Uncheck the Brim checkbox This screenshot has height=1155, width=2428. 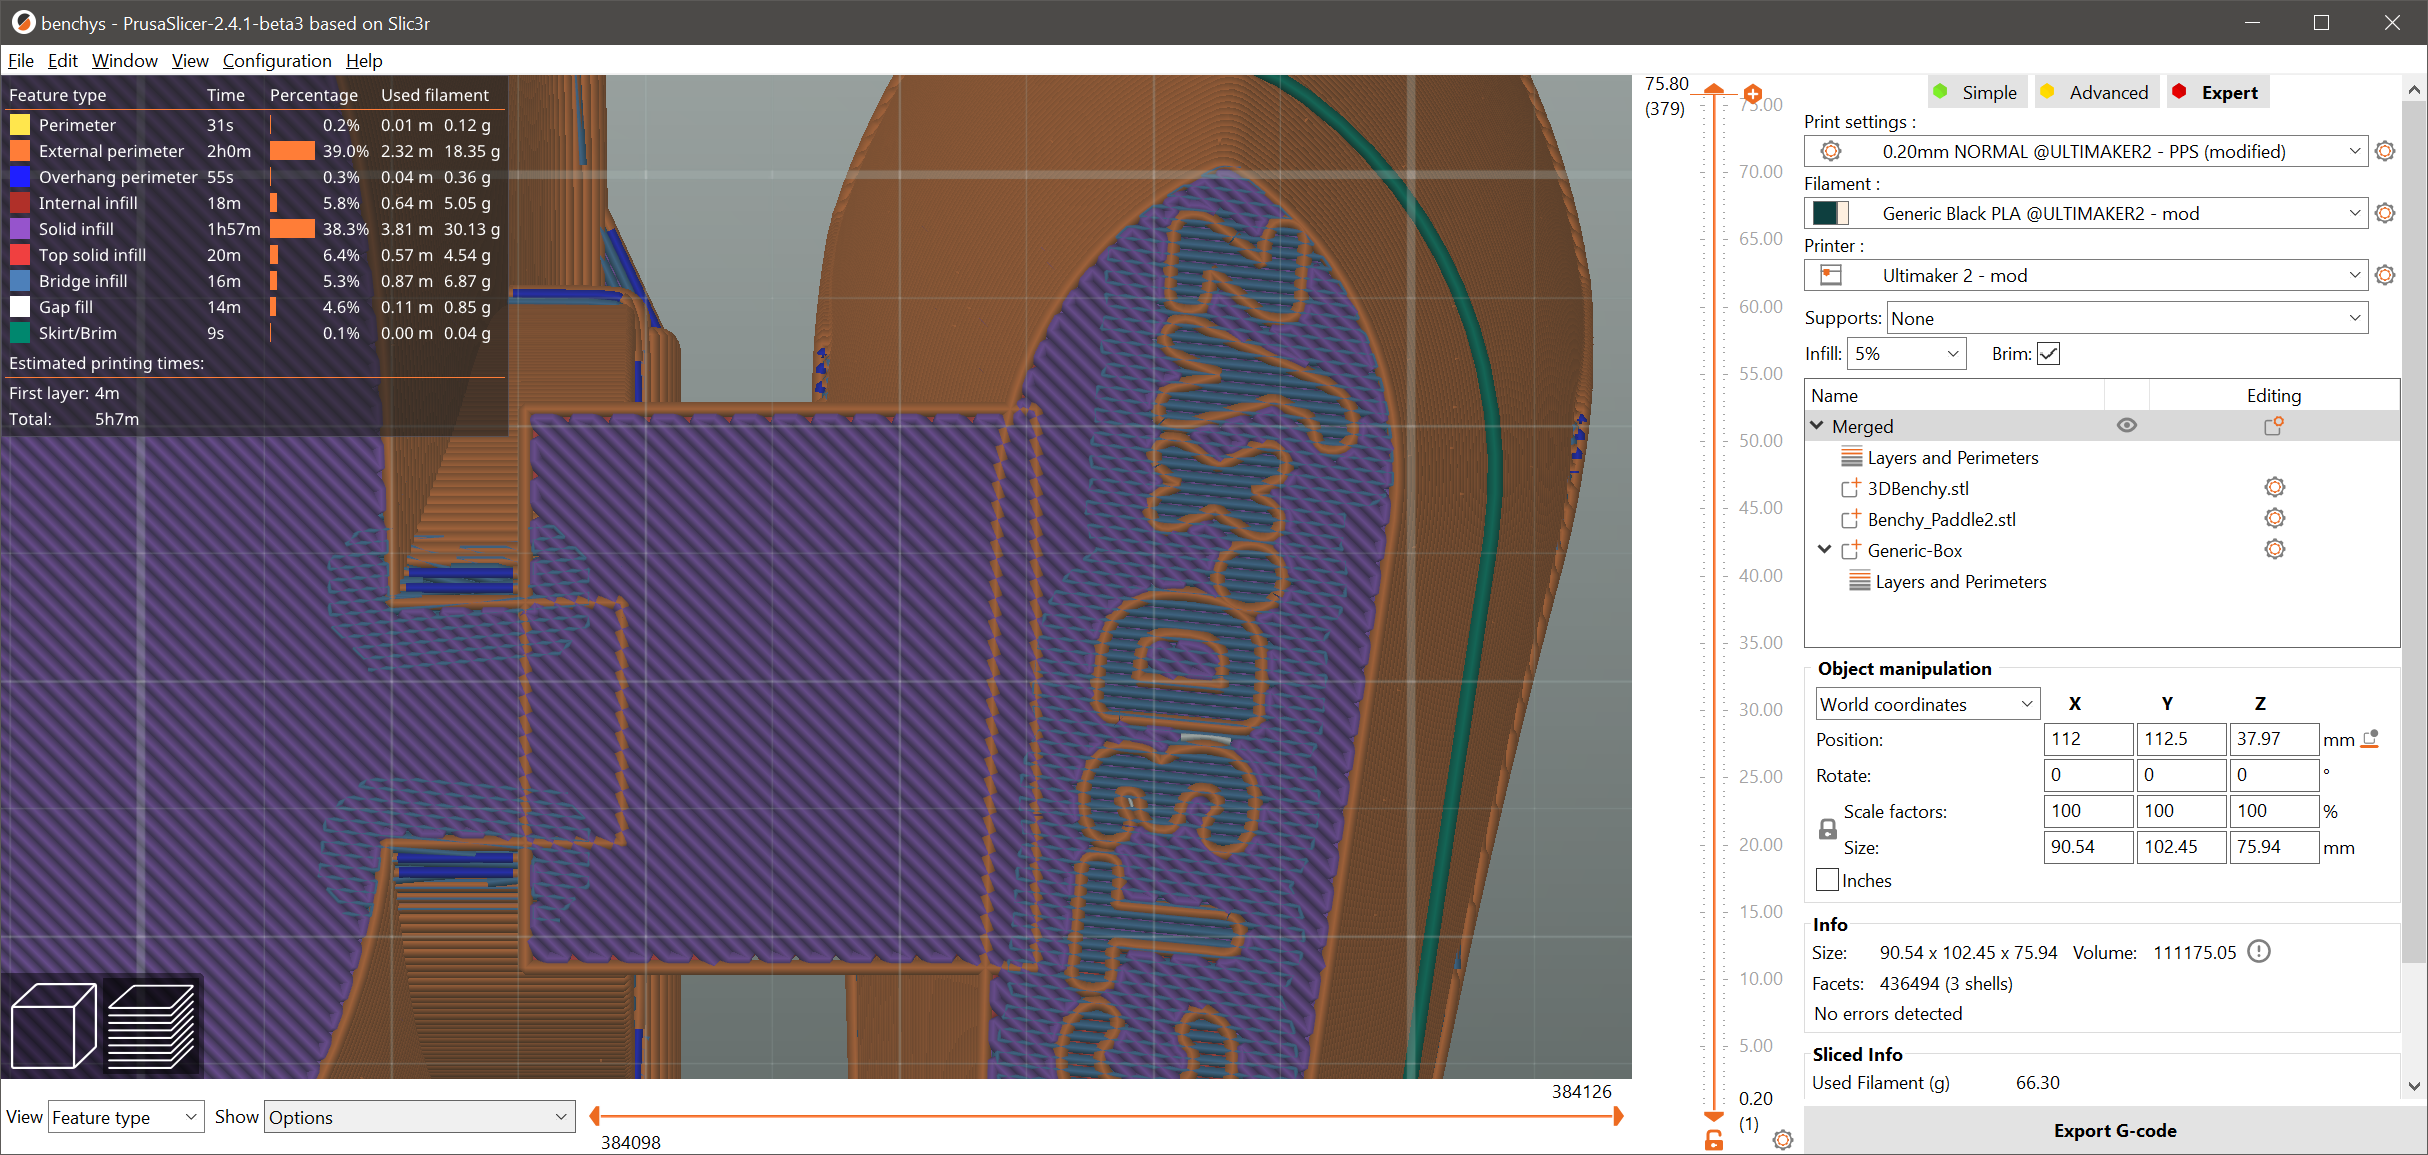coord(2048,354)
